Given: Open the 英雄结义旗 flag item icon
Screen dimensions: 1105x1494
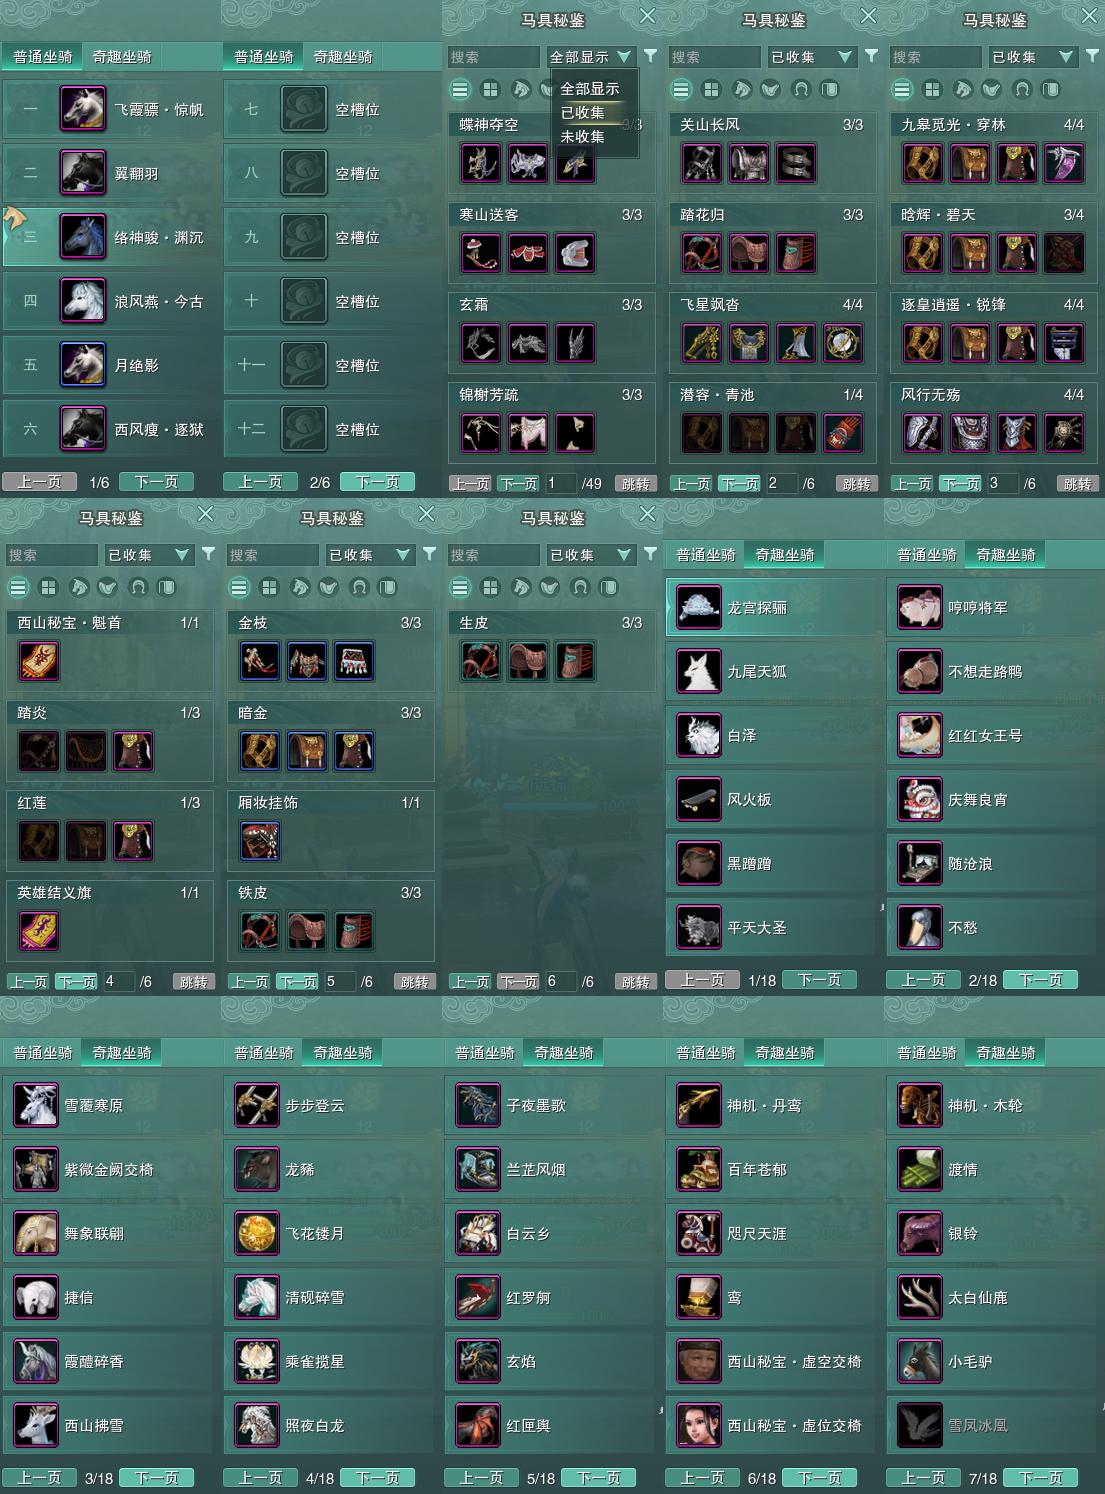Looking at the screenshot, I should pyautogui.click(x=39, y=931).
